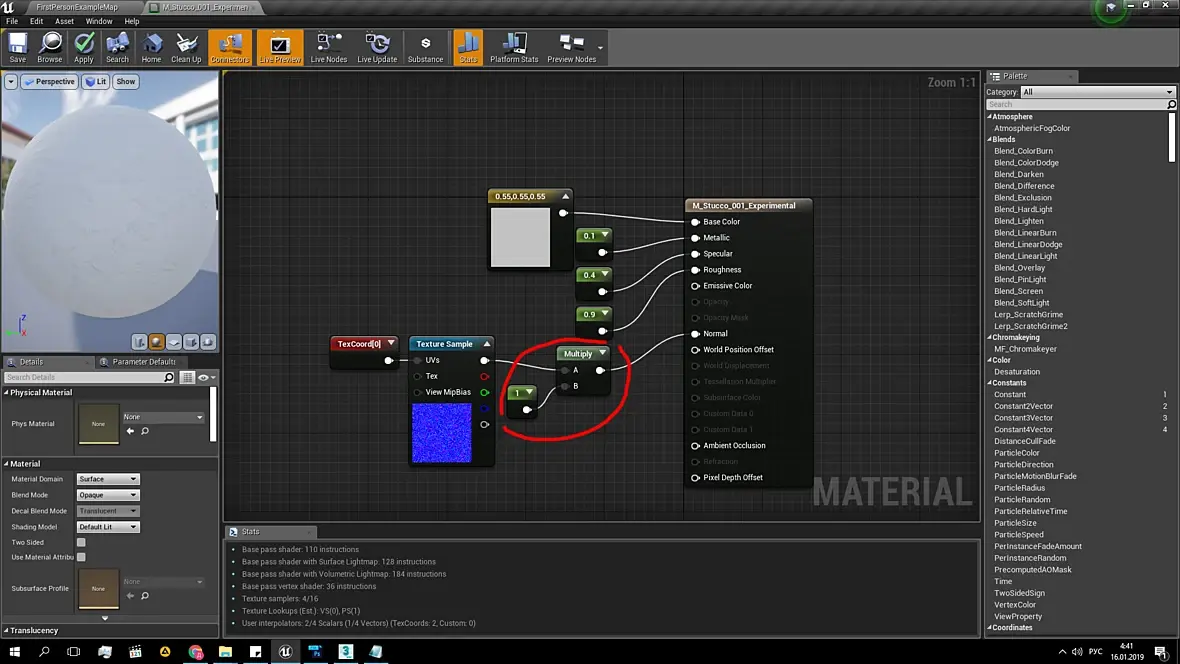Click the Search Details input field

[82, 377]
